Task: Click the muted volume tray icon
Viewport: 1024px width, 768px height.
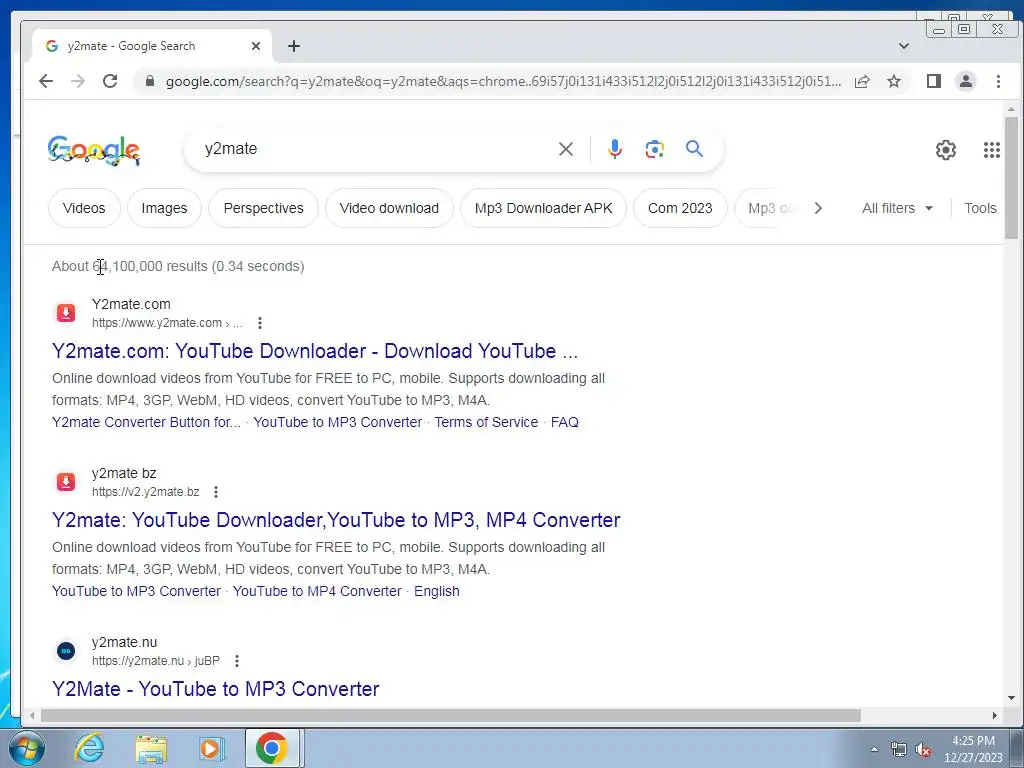Action: coord(923,750)
